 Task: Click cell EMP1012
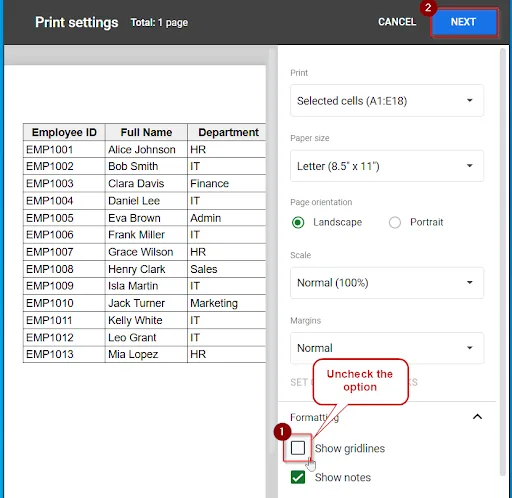point(64,337)
